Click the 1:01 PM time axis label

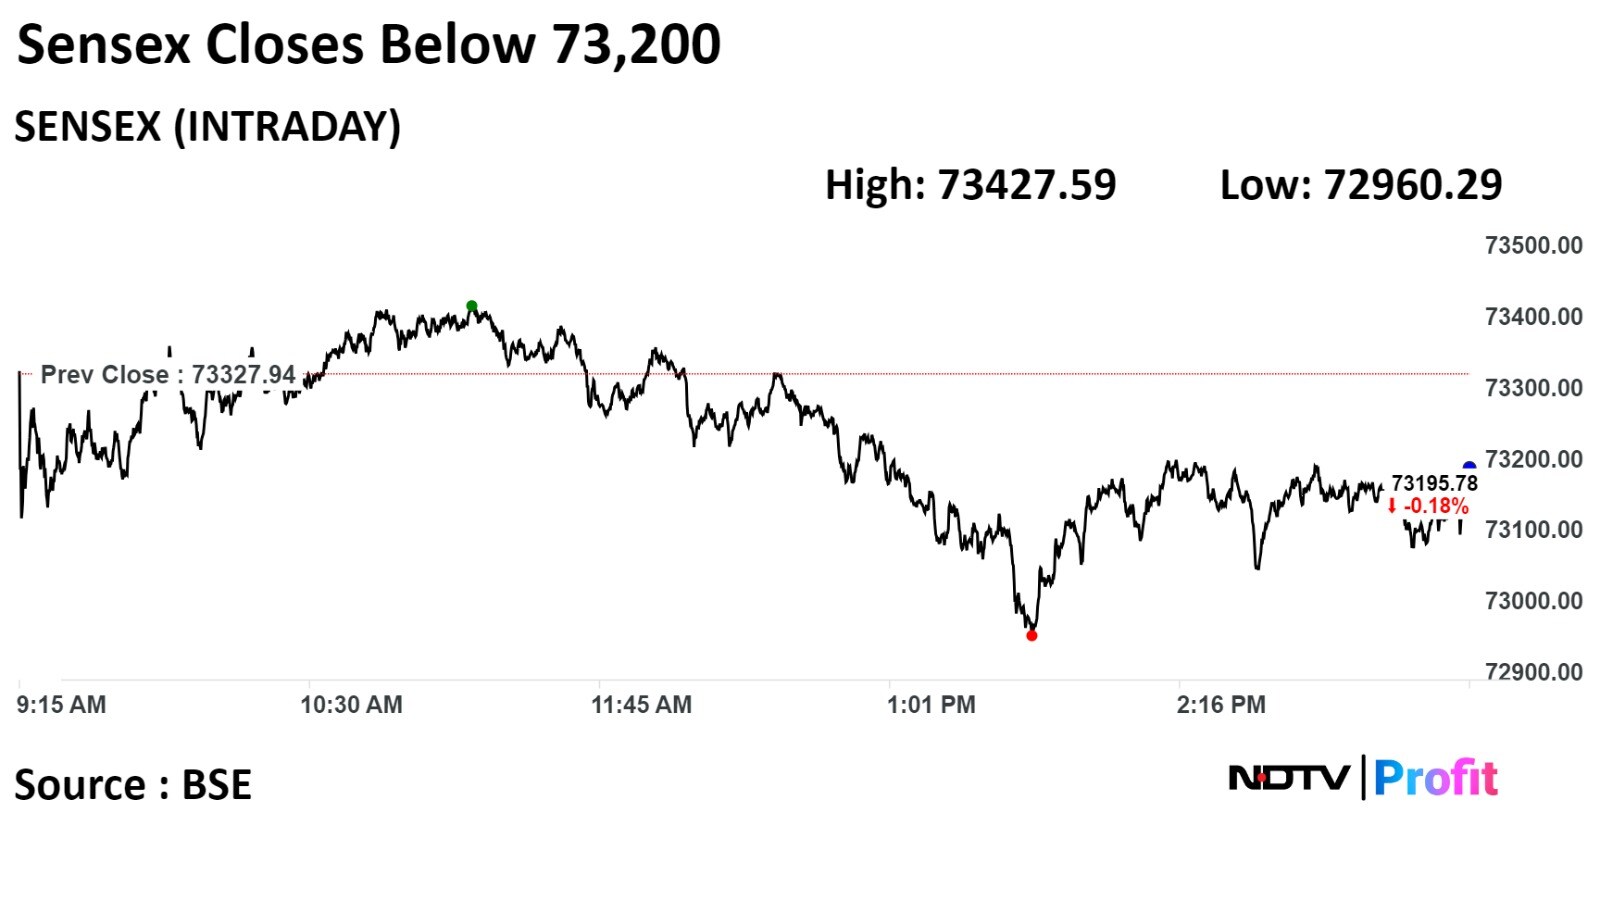(931, 705)
